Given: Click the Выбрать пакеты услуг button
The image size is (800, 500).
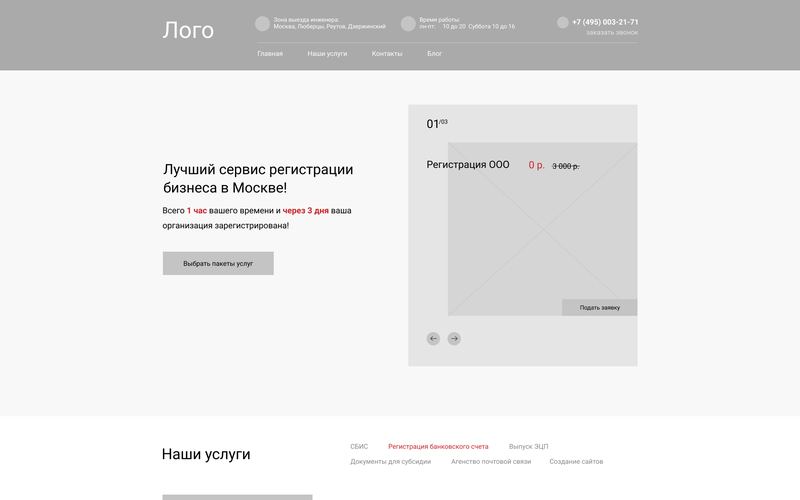Looking at the screenshot, I should 218,263.
